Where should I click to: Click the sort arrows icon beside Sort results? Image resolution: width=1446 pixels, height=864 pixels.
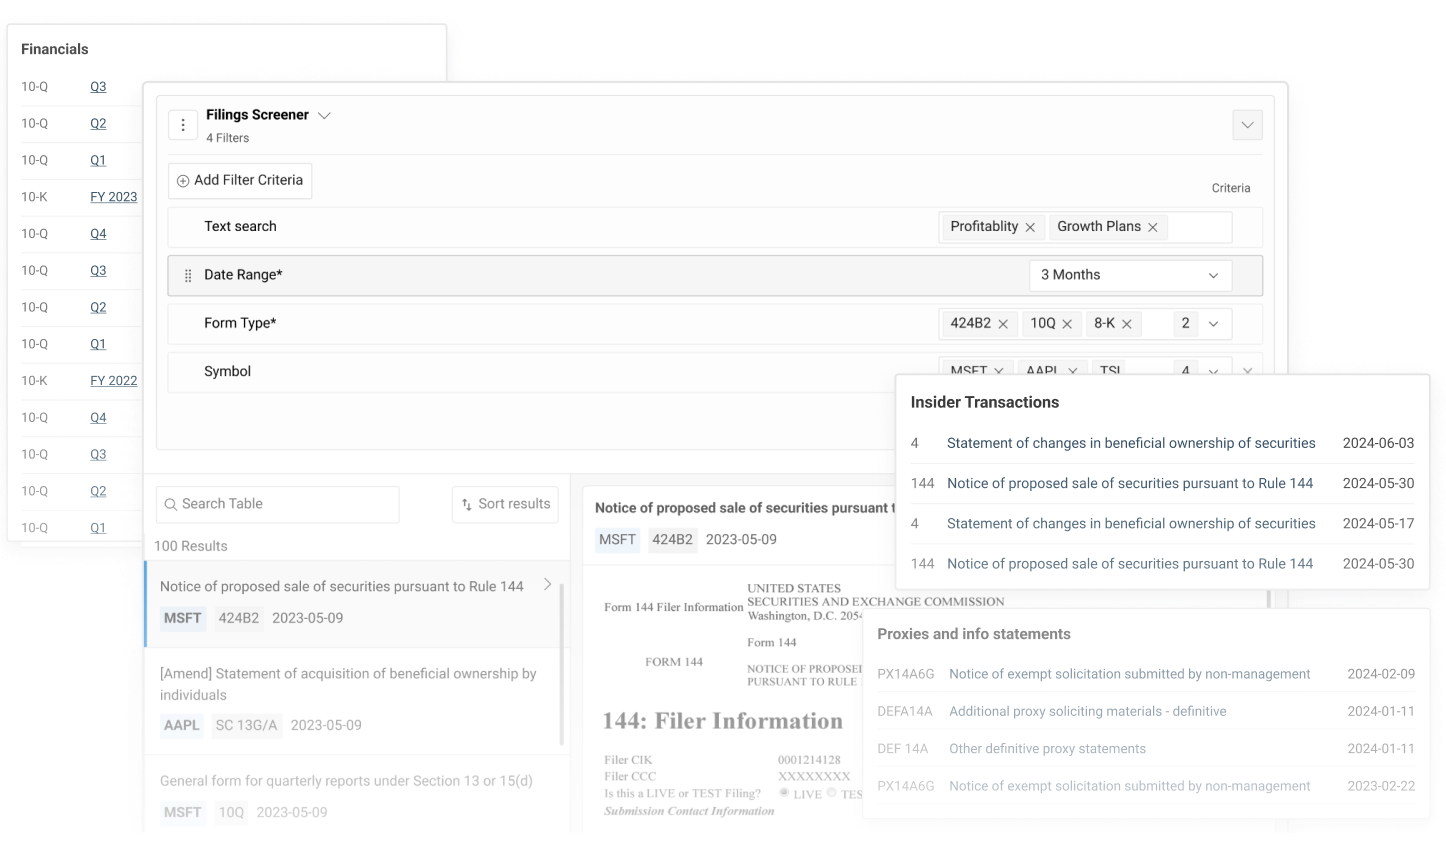click(x=466, y=504)
